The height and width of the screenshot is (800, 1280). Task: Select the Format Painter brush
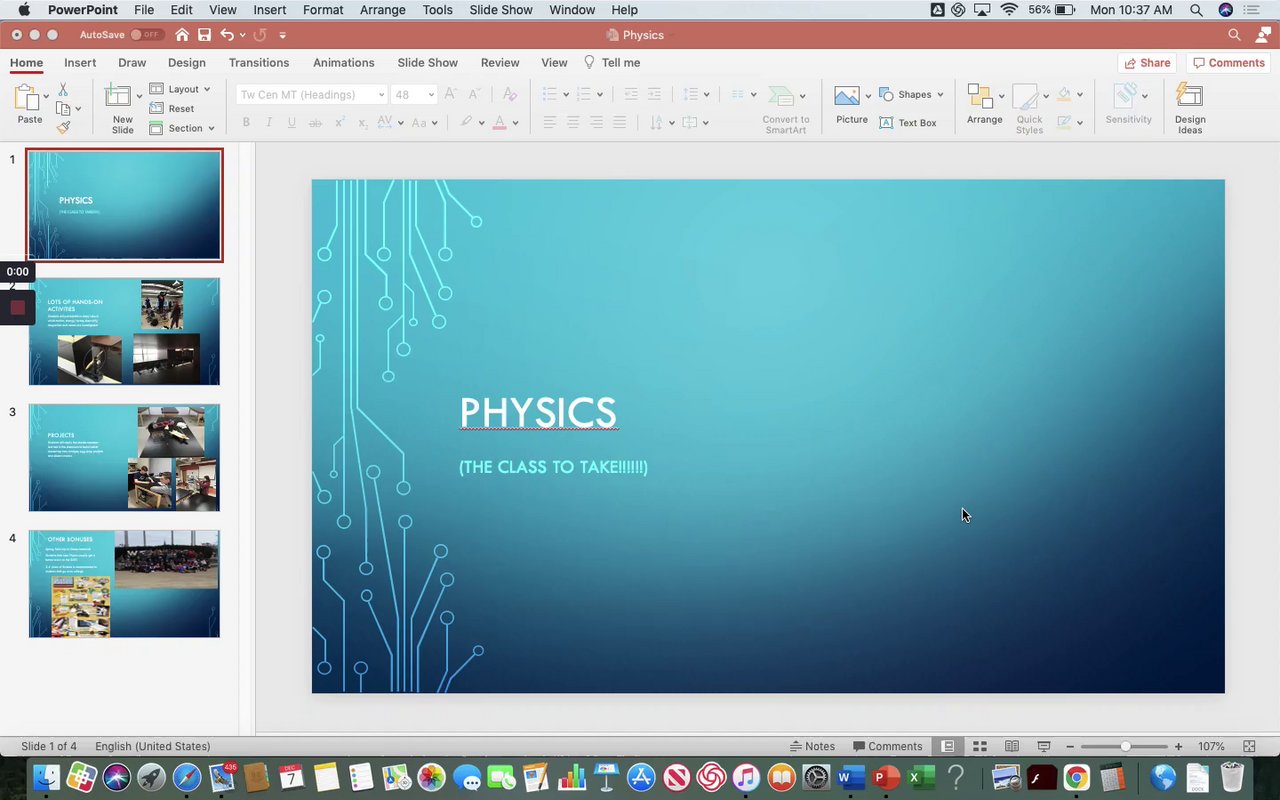point(63,128)
